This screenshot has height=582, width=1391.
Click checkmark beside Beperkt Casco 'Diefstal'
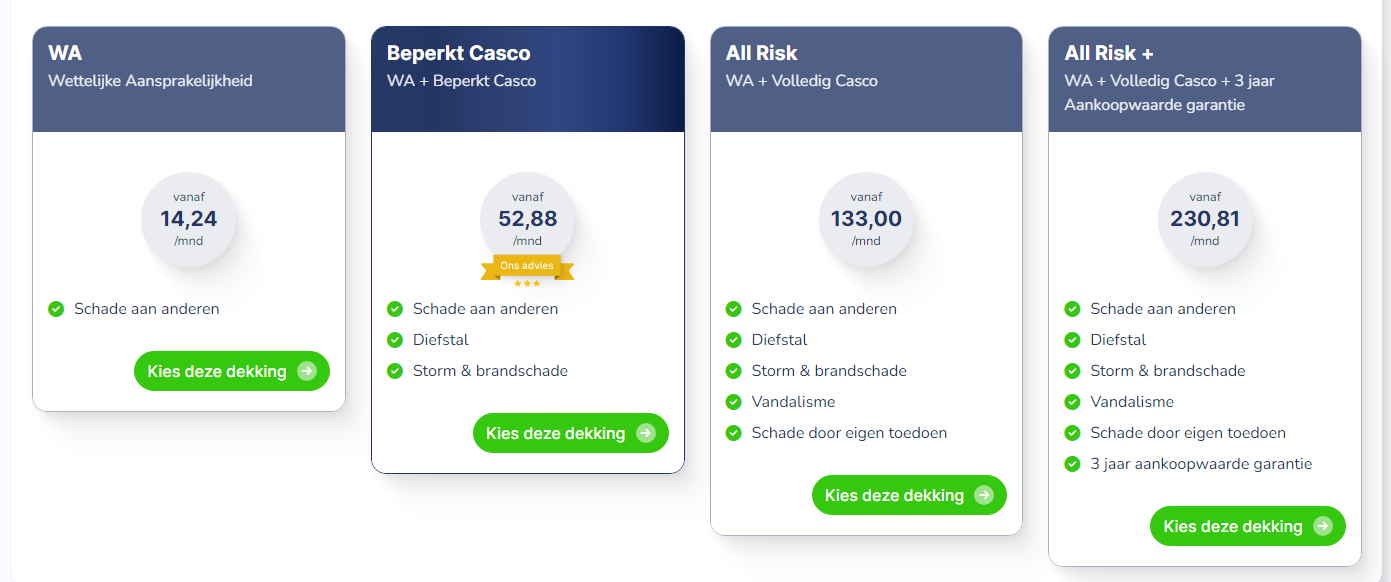395,340
